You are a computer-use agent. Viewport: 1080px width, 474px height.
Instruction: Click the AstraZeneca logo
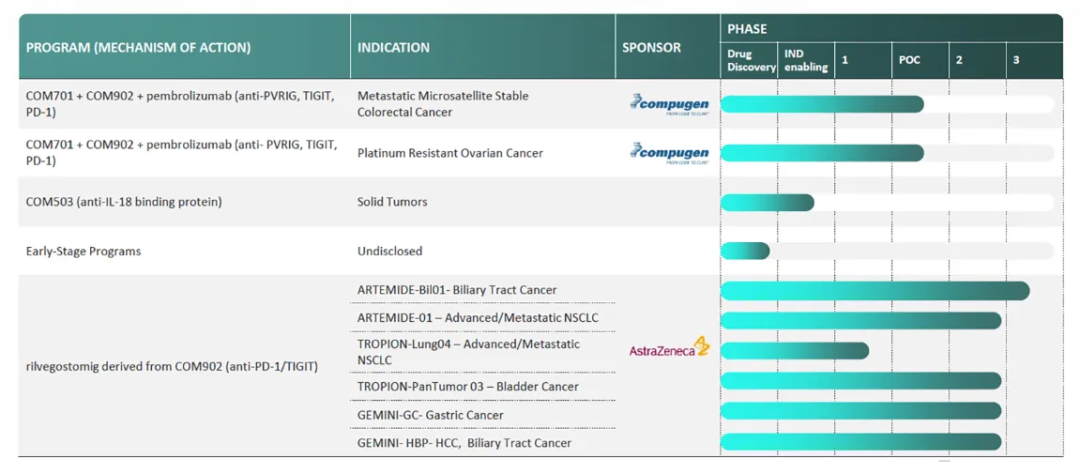(x=669, y=349)
